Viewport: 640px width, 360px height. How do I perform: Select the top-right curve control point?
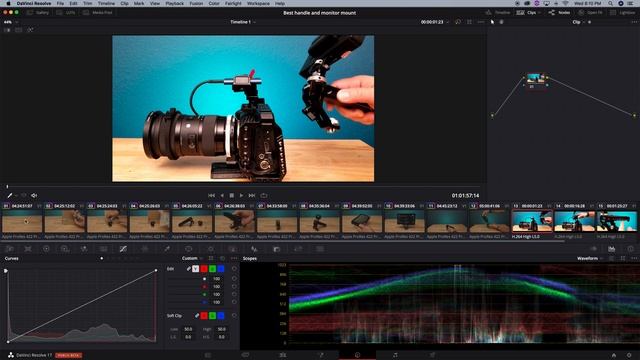(x=156, y=271)
